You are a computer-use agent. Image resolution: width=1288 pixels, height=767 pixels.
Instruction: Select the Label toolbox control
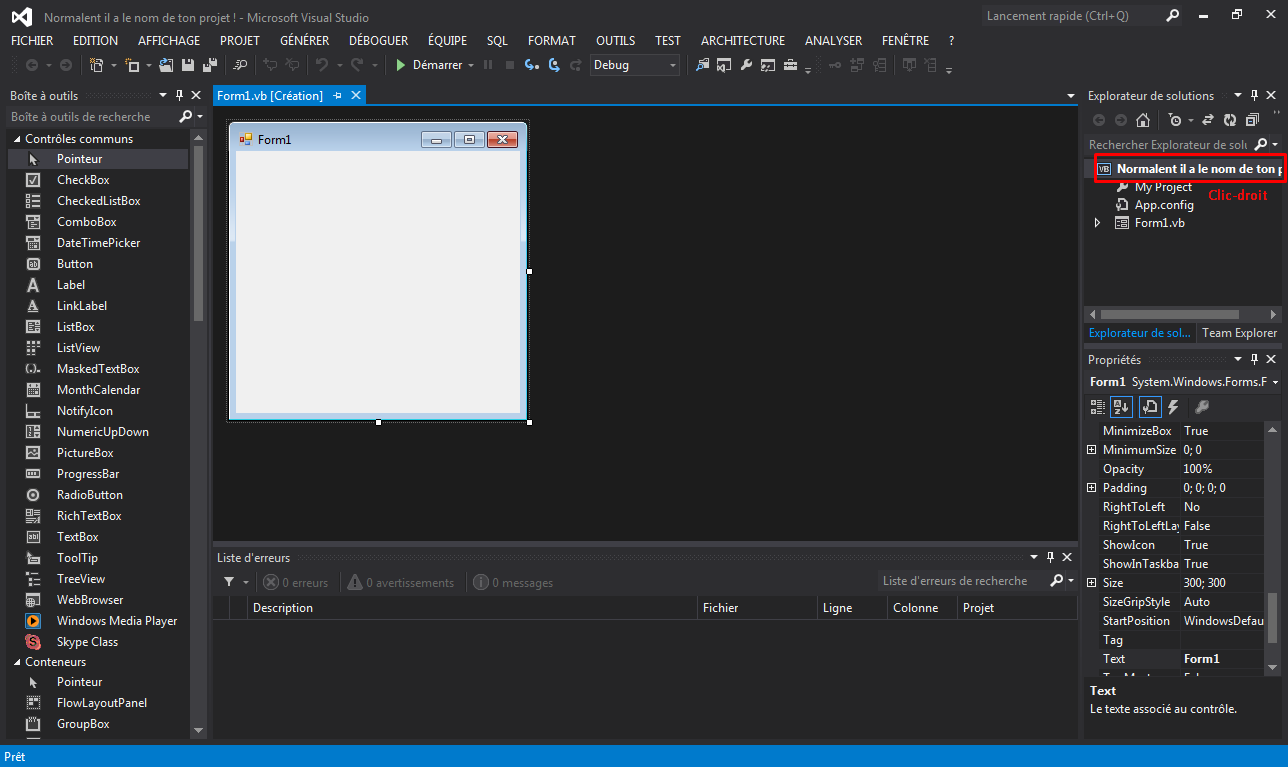pos(98,285)
